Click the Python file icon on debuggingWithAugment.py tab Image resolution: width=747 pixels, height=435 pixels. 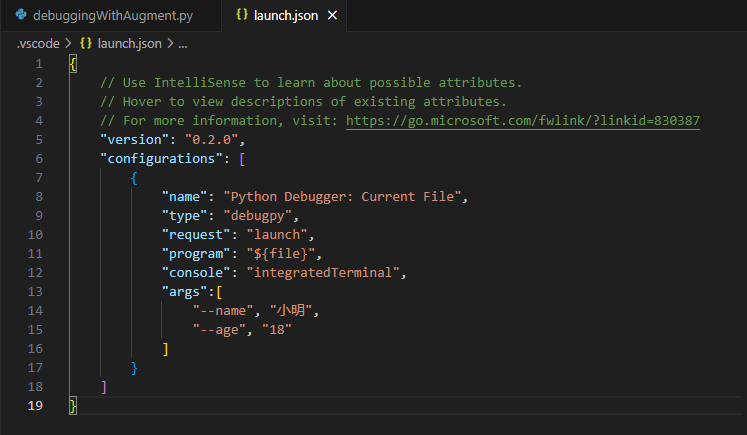21,15
